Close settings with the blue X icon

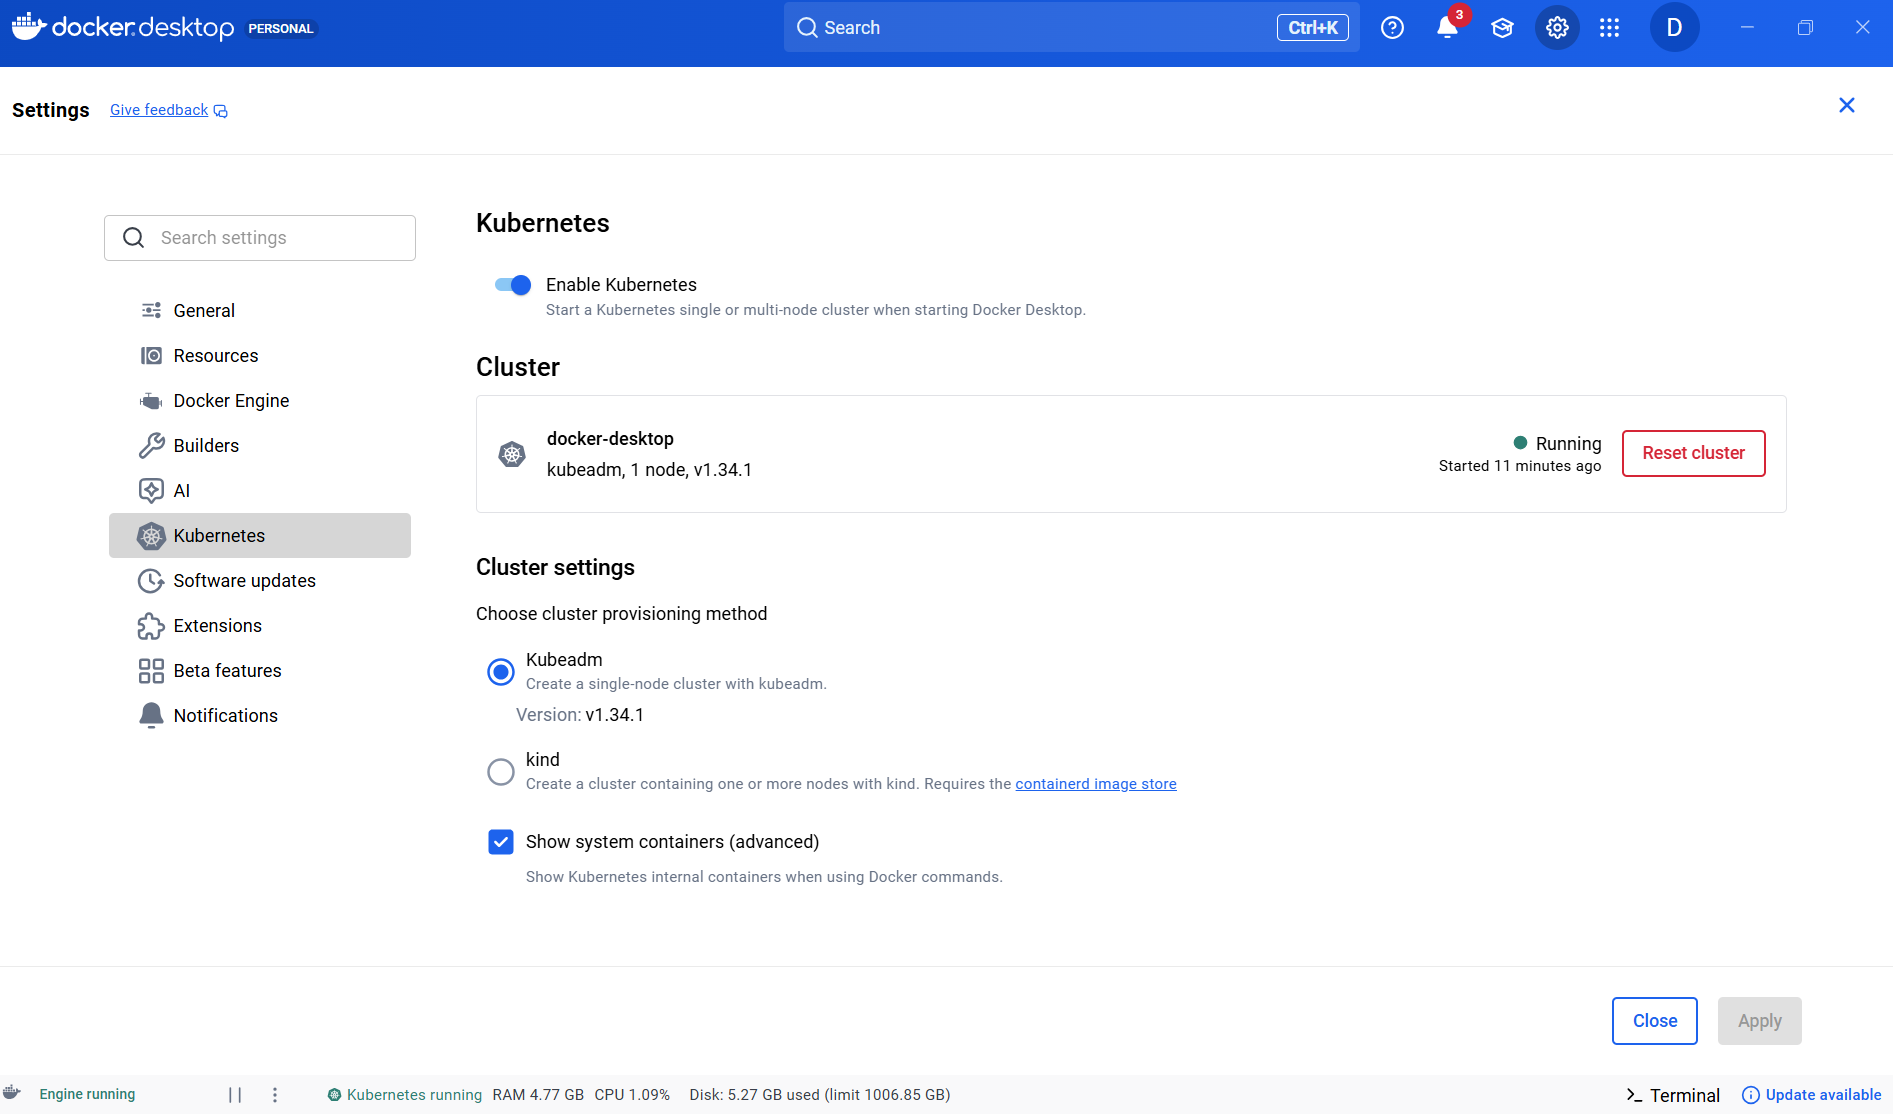tap(1846, 106)
